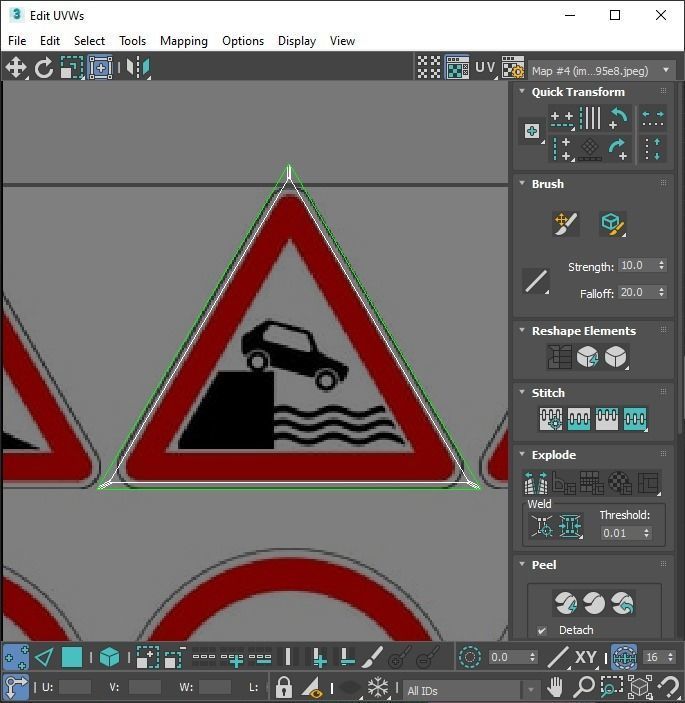This screenshot has width=685, height=703.
Task: Open the texture options gear-checker icon
Action: pos(513,68)
